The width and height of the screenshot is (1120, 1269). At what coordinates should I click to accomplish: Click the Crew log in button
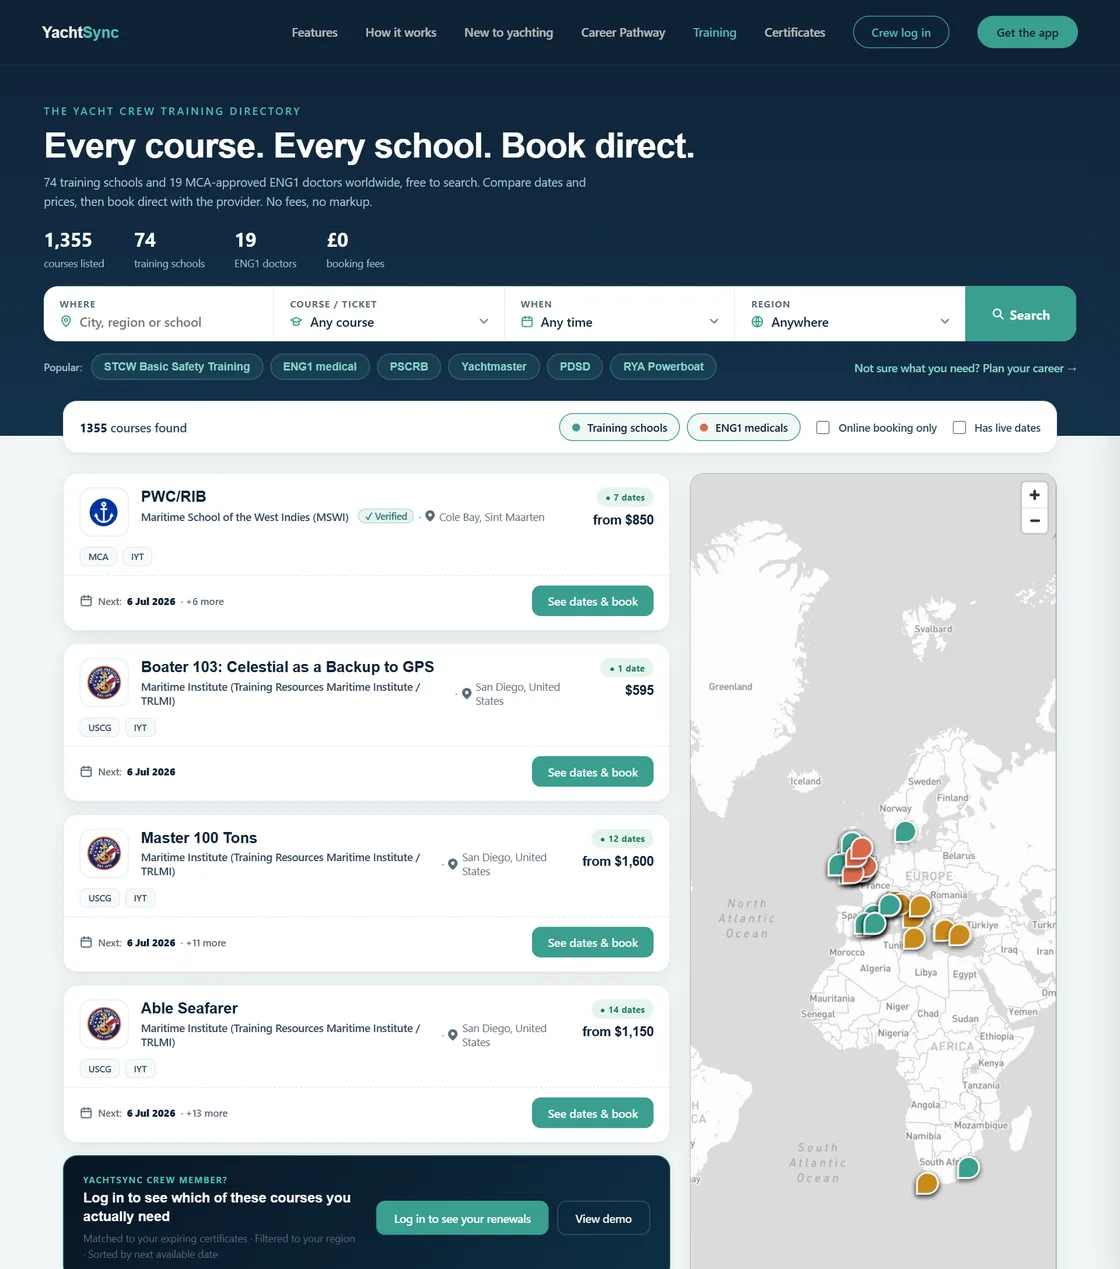pos(901,32)
